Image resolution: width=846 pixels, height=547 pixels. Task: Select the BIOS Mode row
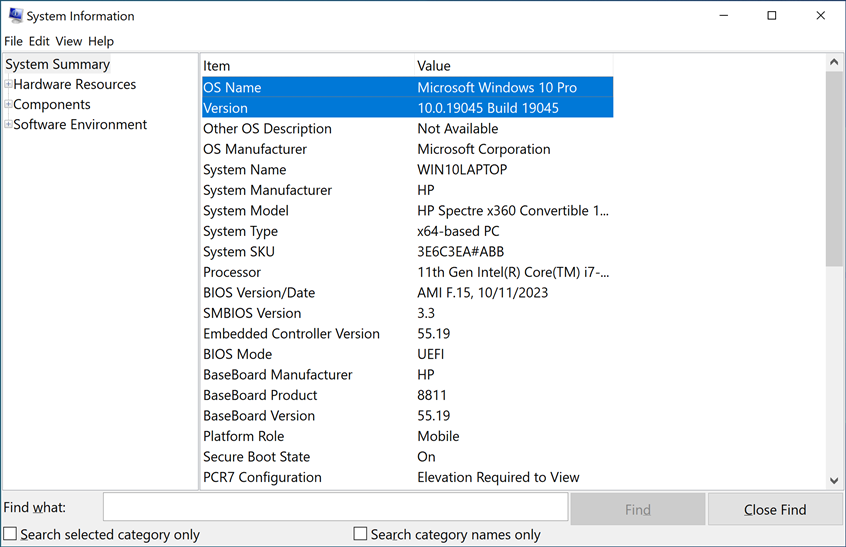[x=407, y=354]
